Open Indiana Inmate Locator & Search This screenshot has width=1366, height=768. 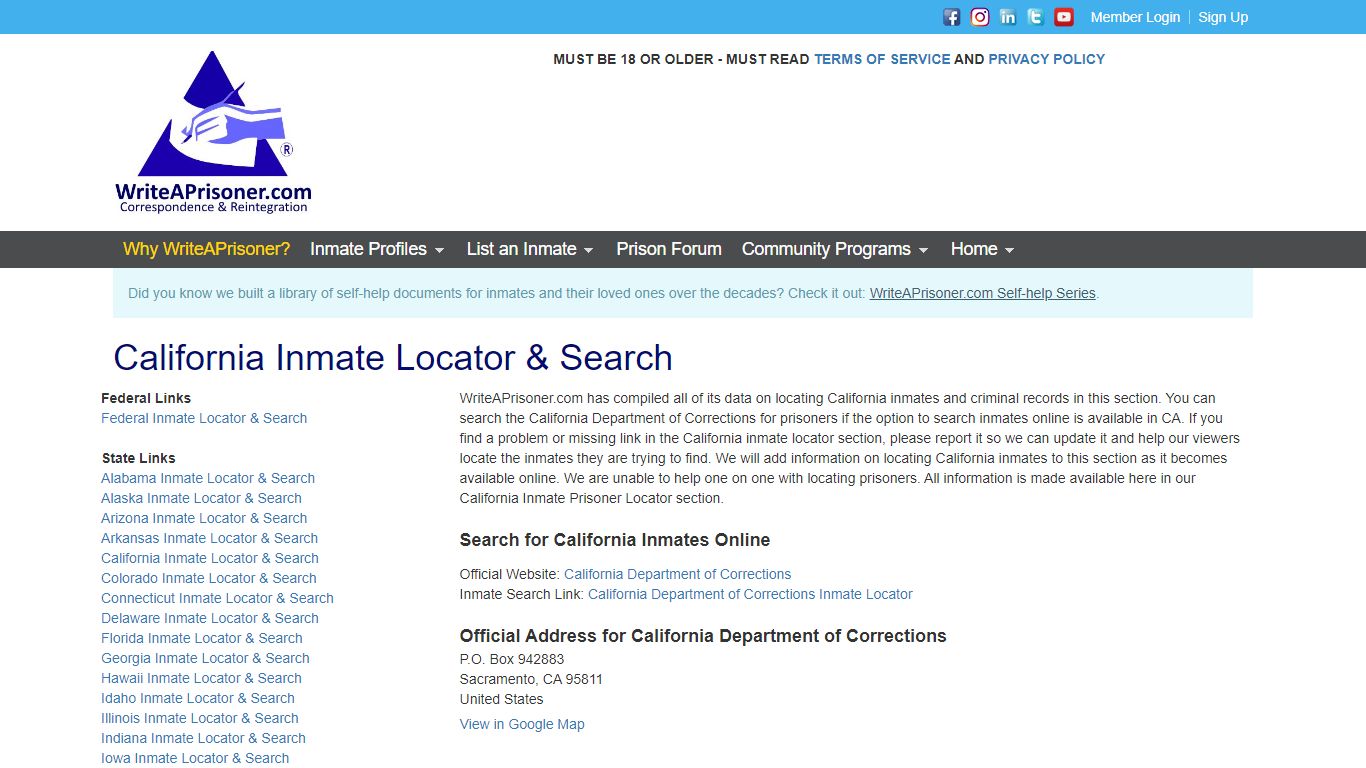(203, 738)
